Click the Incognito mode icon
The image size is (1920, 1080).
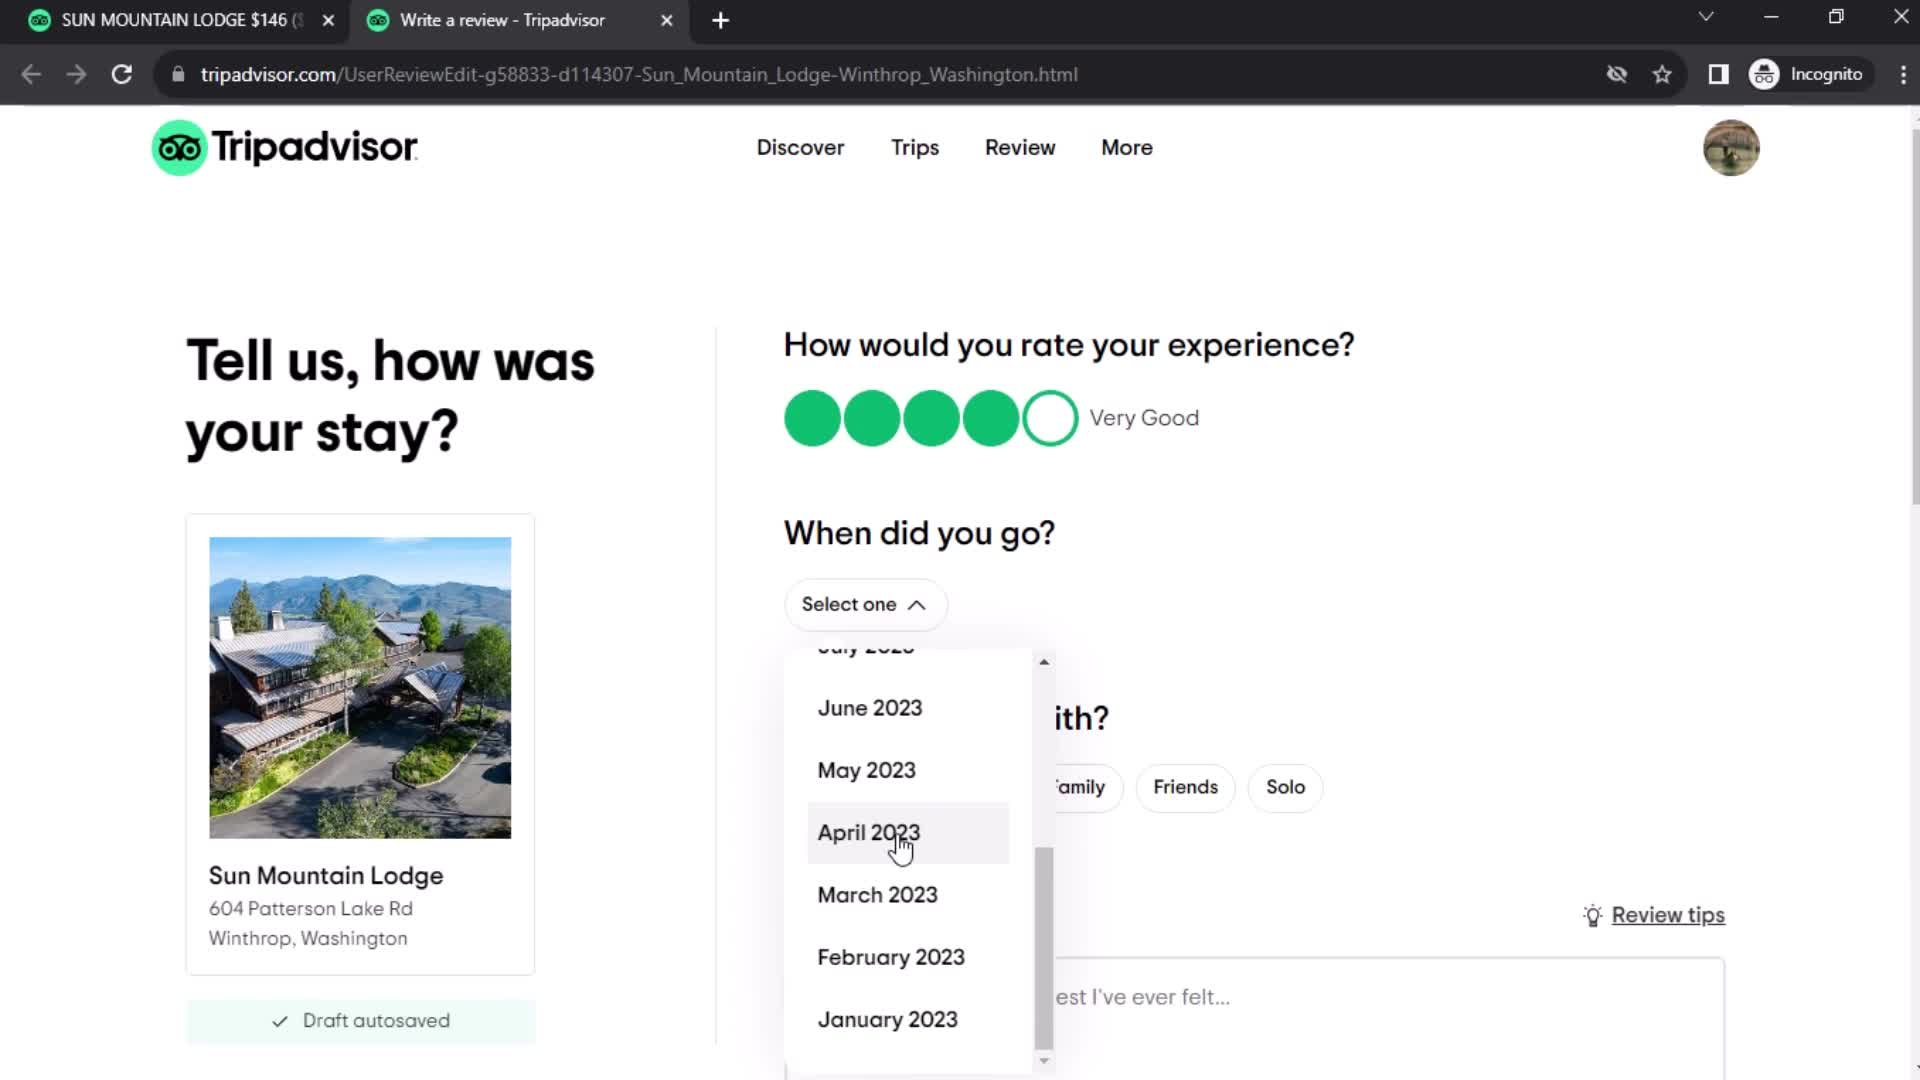click(x=1767, y=74)
